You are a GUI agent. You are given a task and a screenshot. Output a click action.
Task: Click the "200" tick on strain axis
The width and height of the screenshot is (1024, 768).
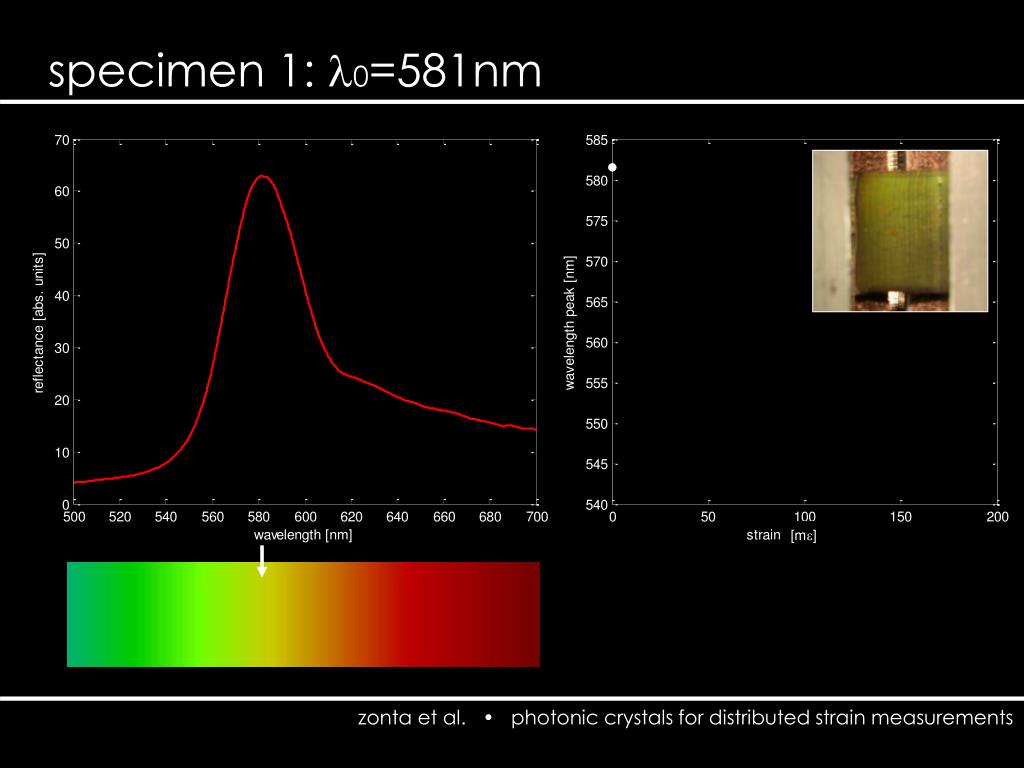tap(997, 517)
